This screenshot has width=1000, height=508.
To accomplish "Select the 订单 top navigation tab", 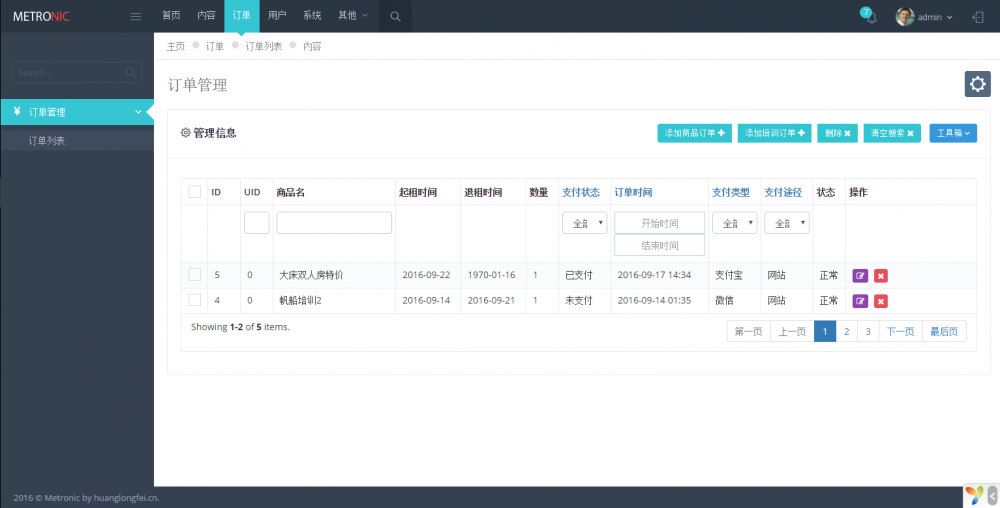I will 242,16.
